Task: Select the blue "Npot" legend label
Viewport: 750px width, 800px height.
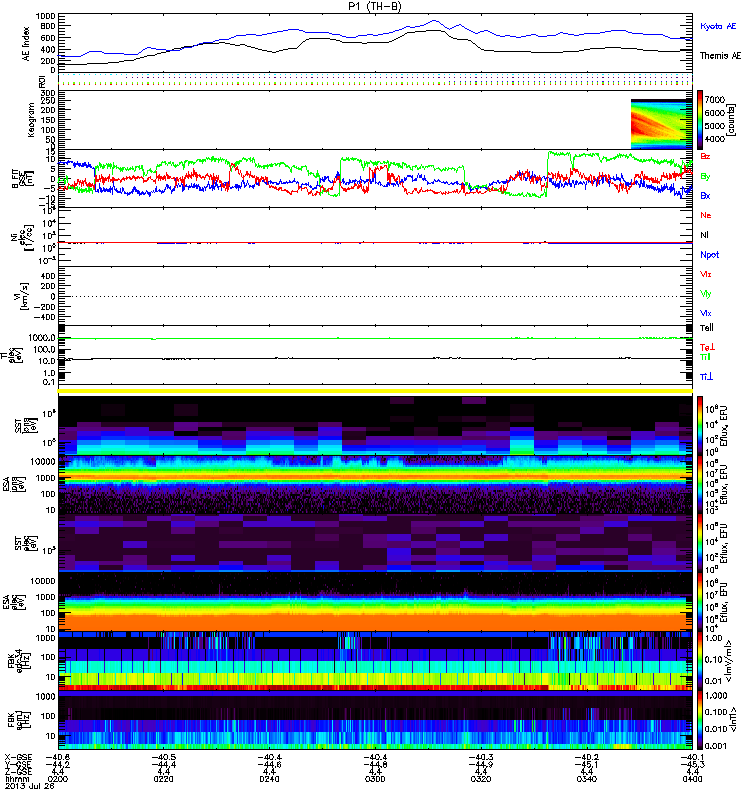Action: [710, 255]
